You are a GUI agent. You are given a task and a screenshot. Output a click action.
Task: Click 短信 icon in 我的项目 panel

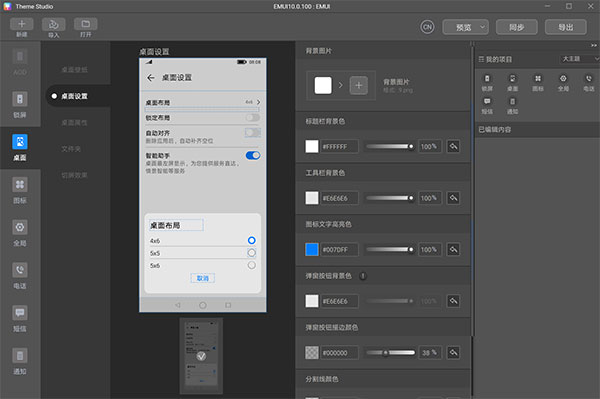(x=487, y=101)
